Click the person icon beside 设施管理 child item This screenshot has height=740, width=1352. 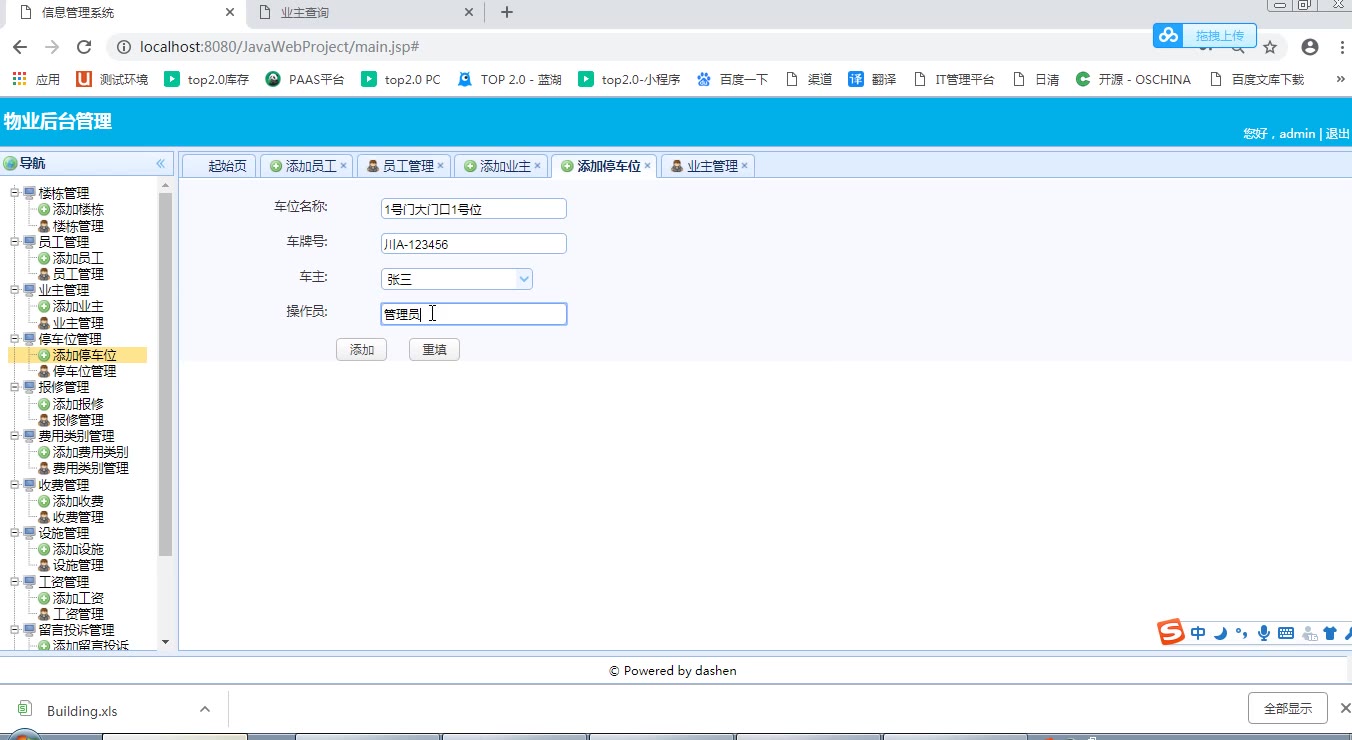pyautogui.click(x=44, y=565)
